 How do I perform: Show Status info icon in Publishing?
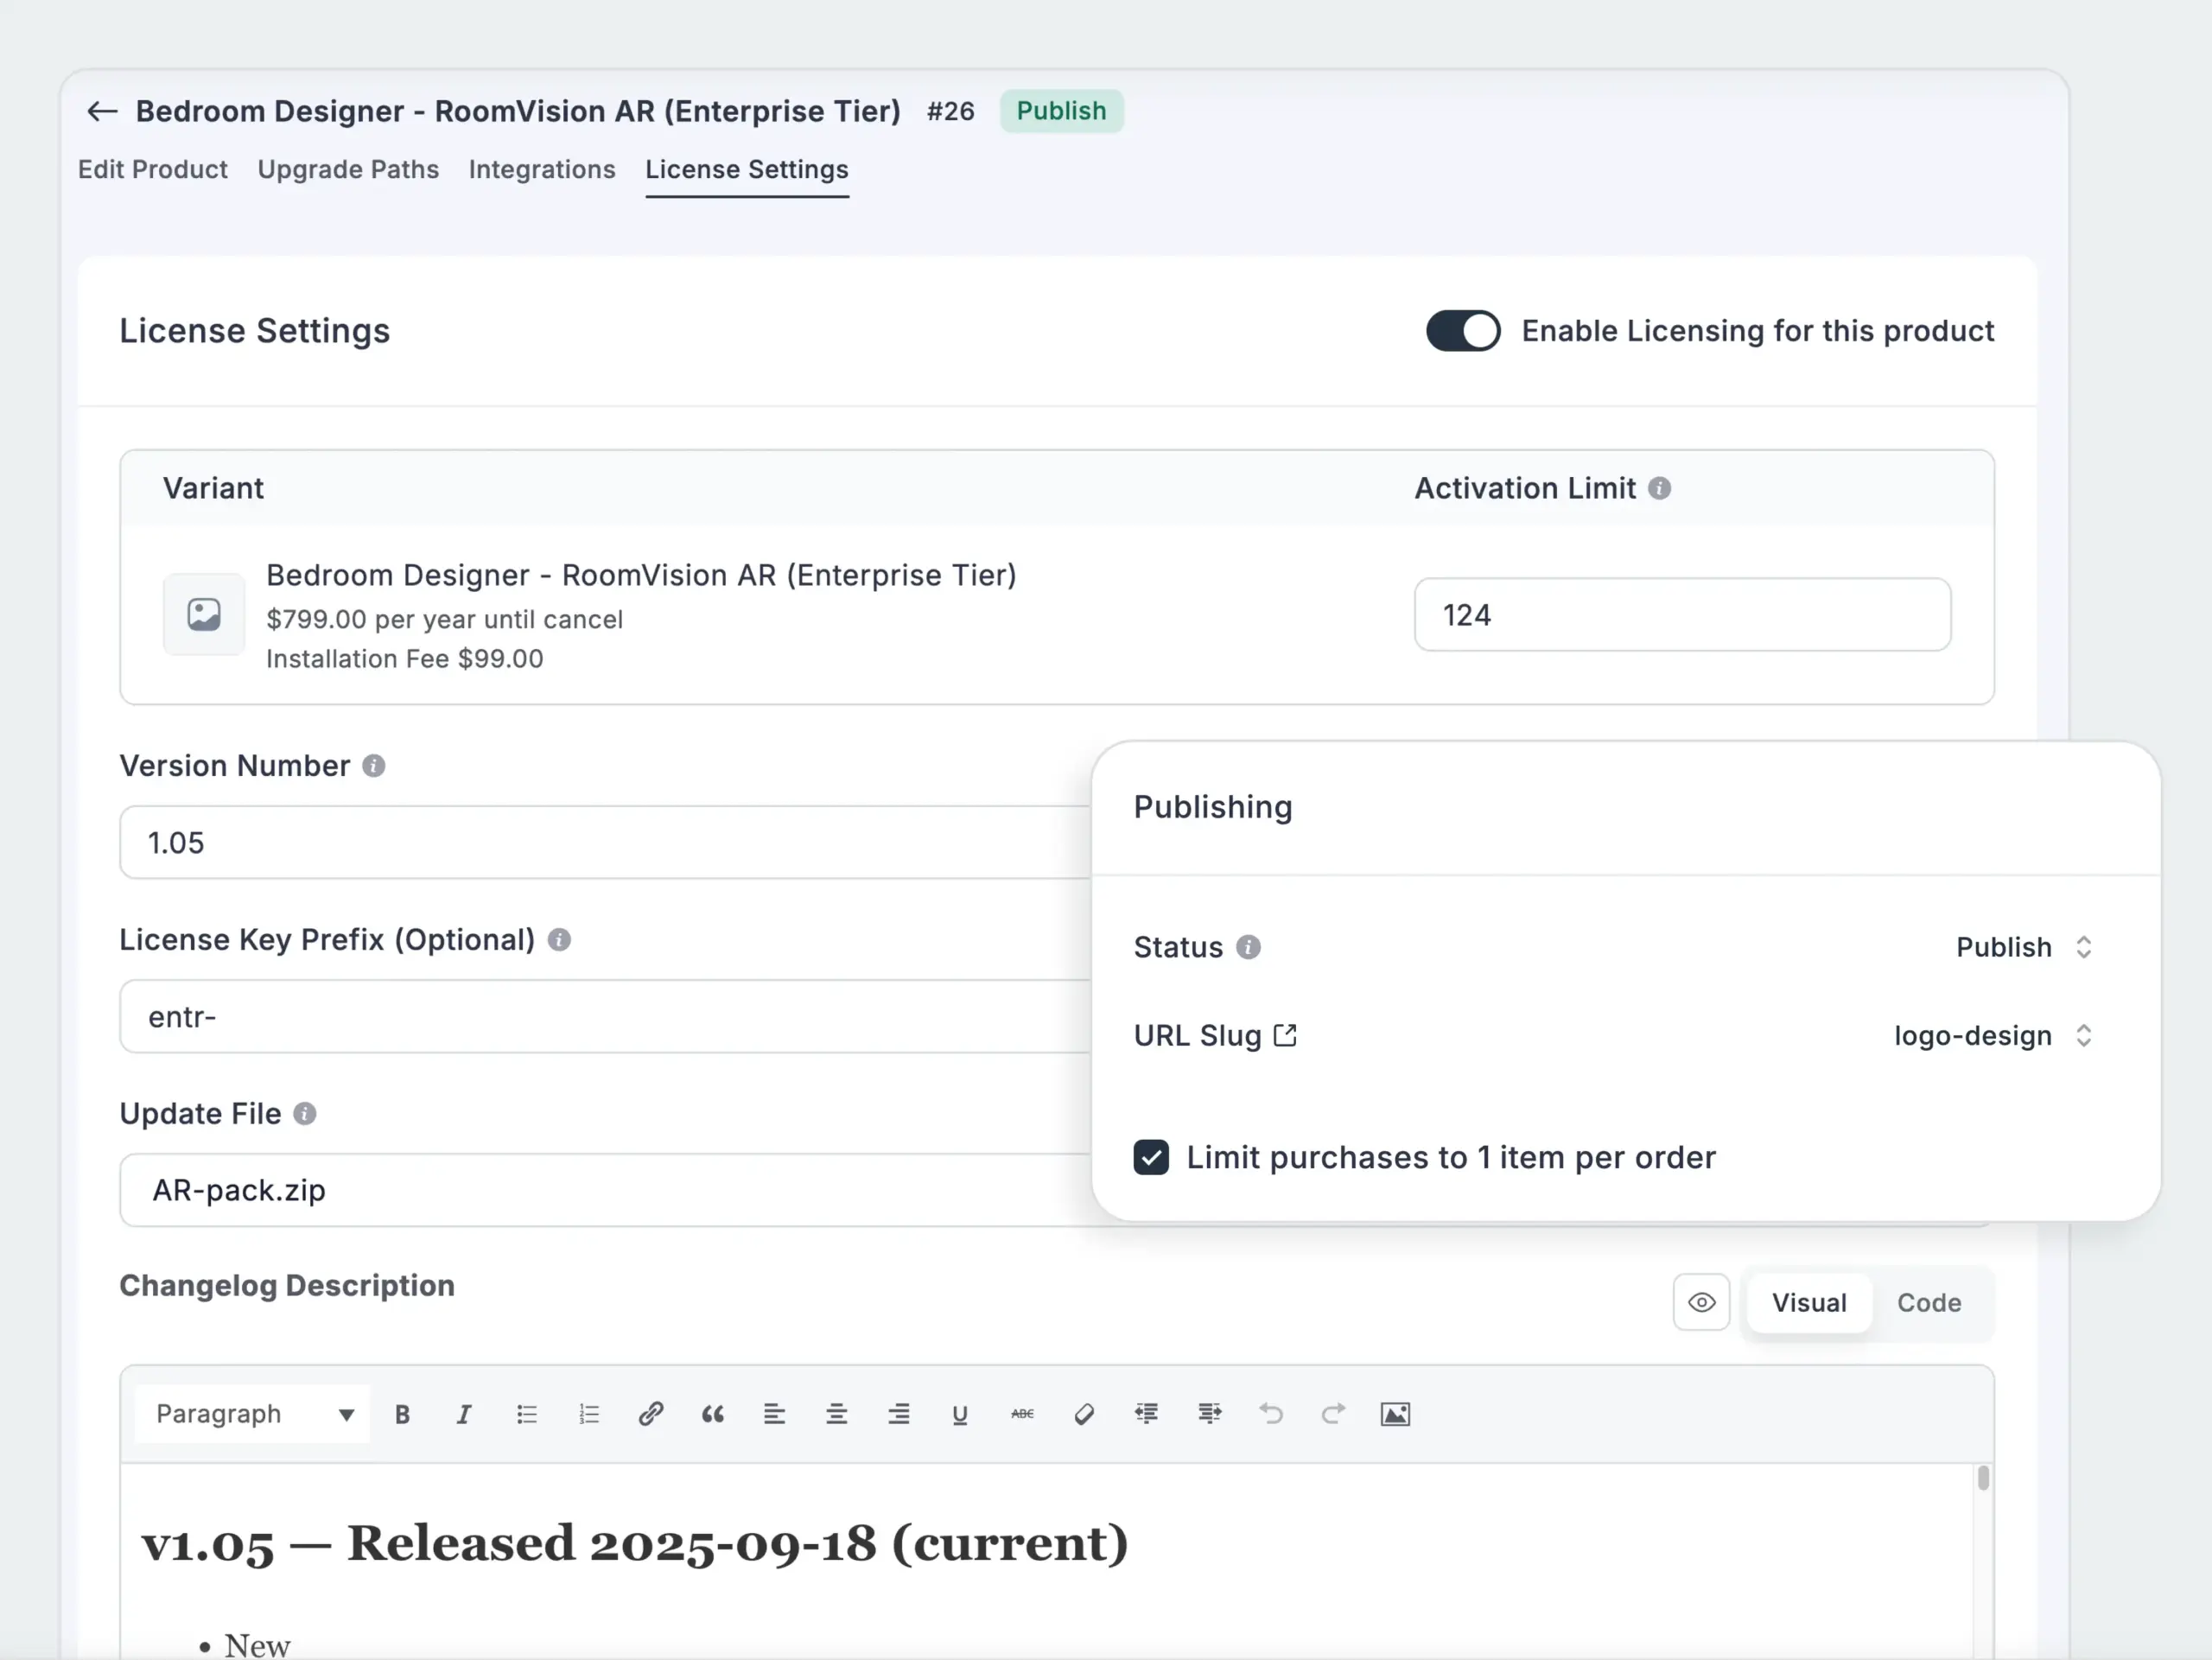pyautogui.click(x=1248, y=947)
